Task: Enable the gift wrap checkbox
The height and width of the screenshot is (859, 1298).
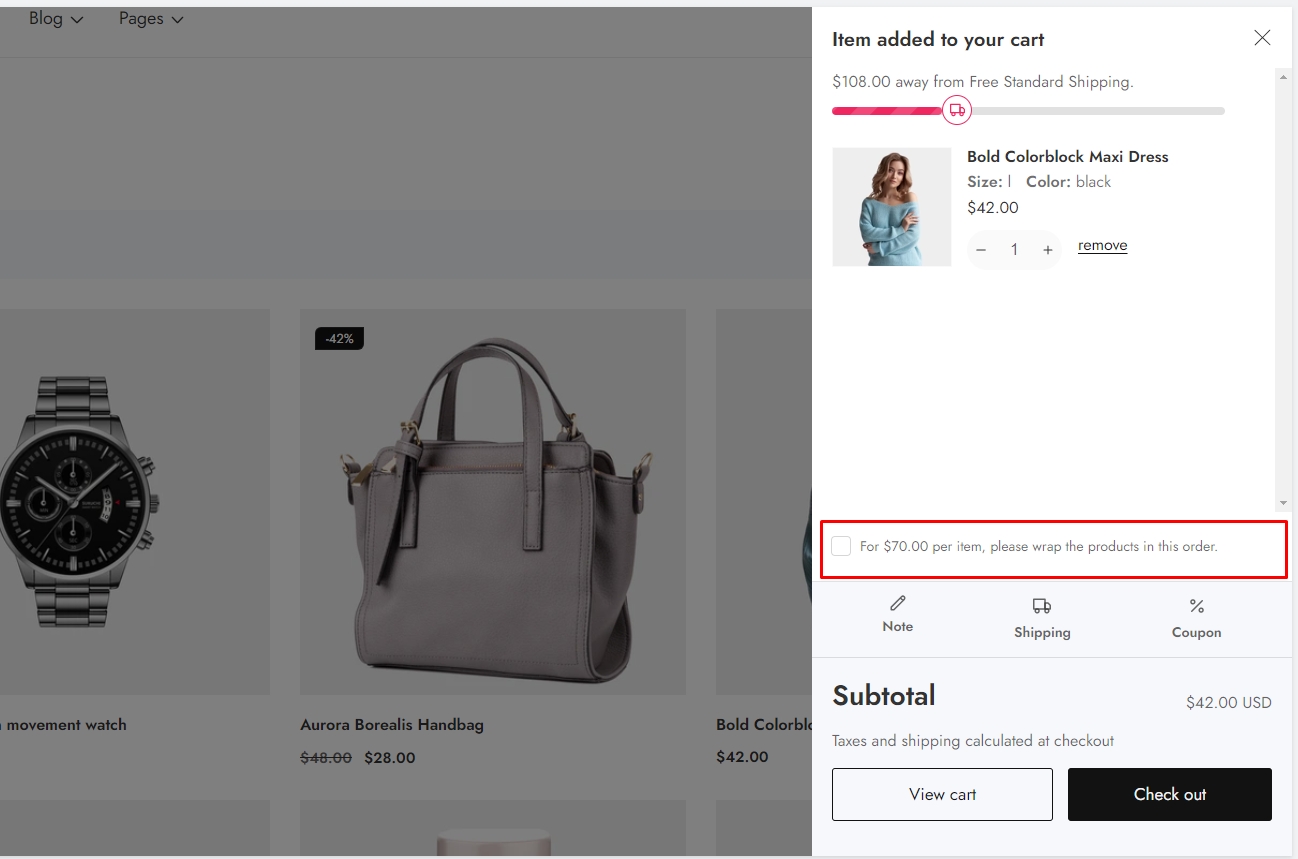Action: (841, 546)
